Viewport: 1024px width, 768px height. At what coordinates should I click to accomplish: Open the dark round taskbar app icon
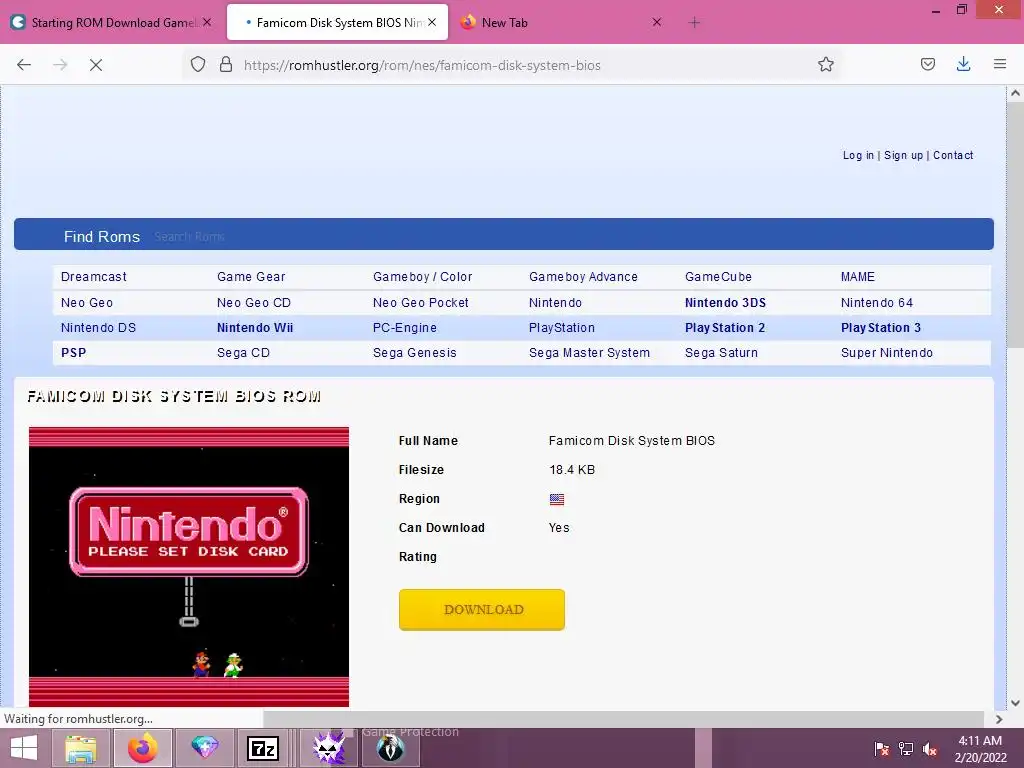click(390, 748)
